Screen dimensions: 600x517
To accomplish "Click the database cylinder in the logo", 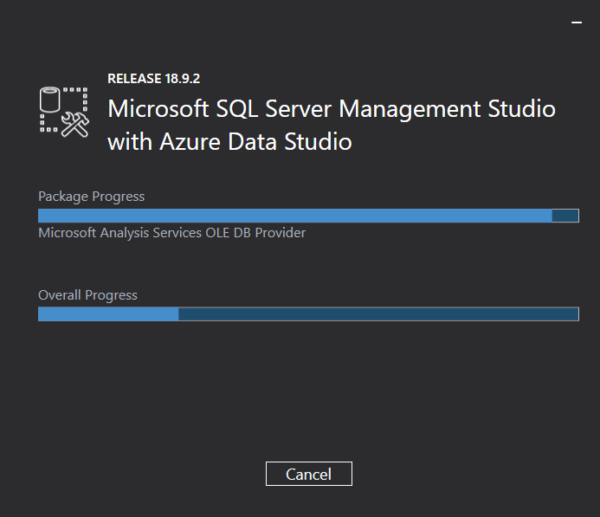I will (x=52, y=100).
